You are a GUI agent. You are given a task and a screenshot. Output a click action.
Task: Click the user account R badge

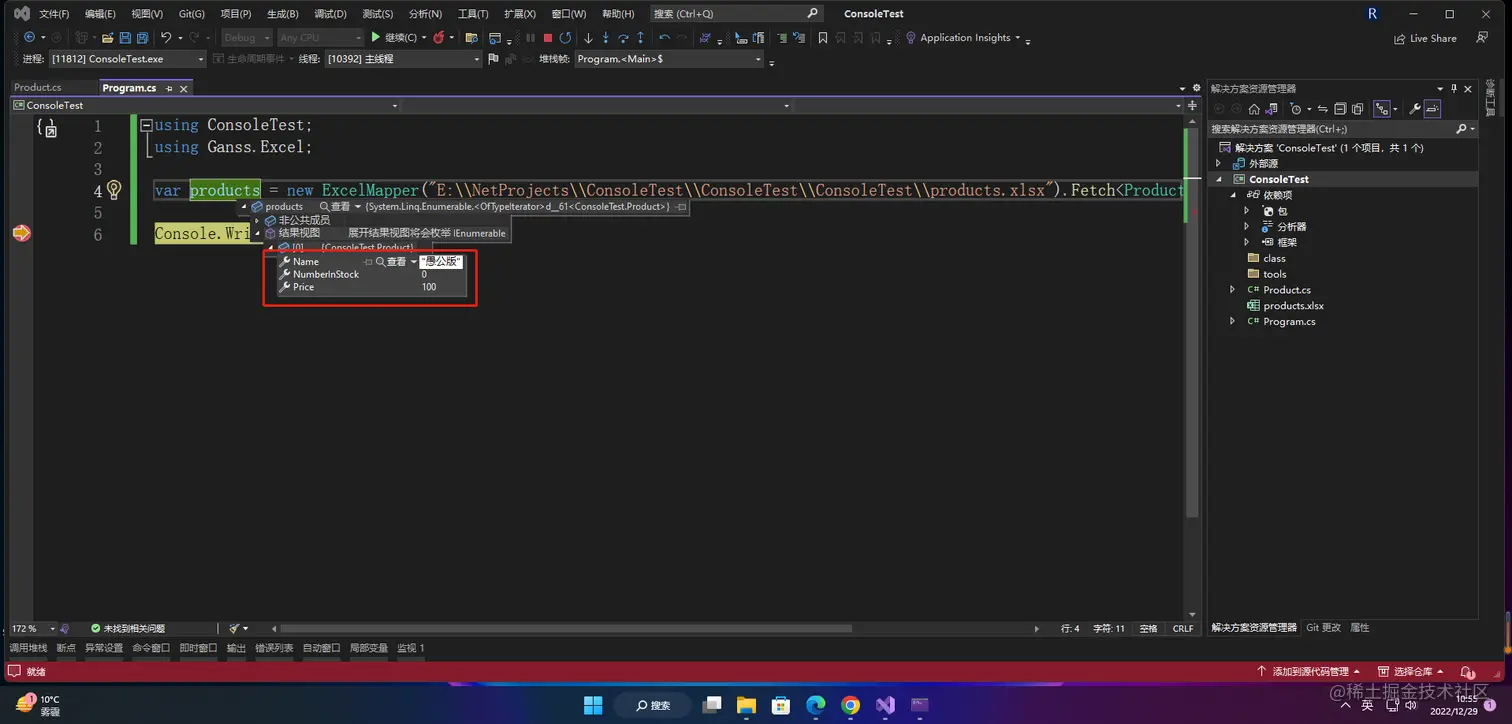(x=1372, y=14)
